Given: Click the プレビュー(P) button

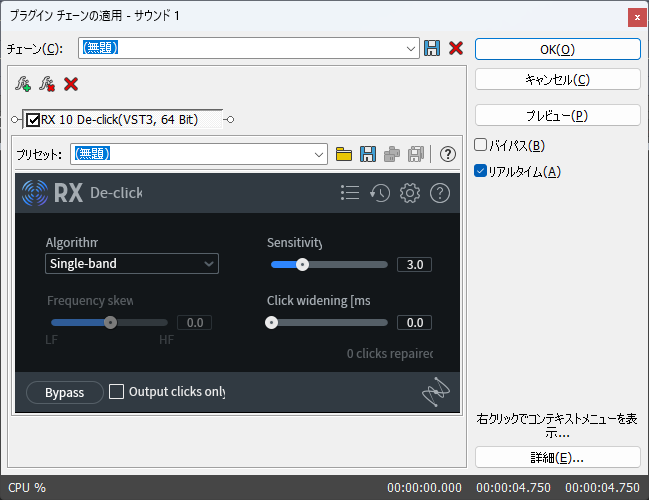Looking at the screenshot, I should click(558, 115).
